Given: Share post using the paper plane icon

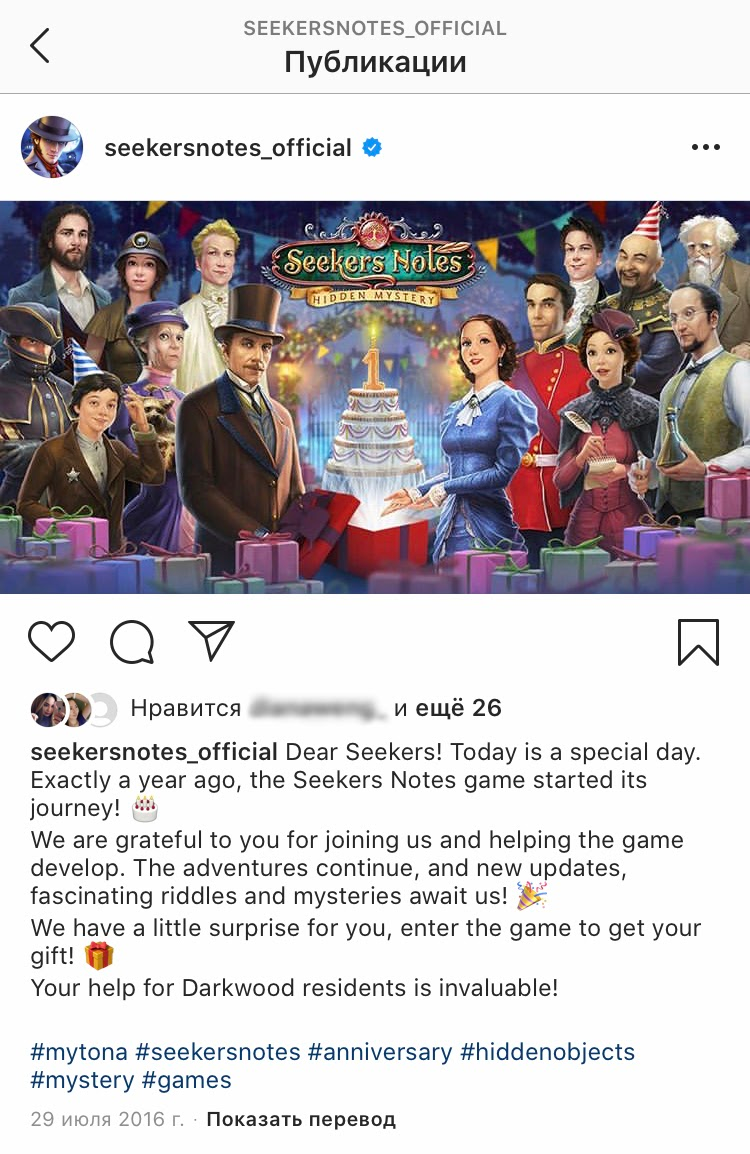Looking at the screenshot, I should pos(212,640).
